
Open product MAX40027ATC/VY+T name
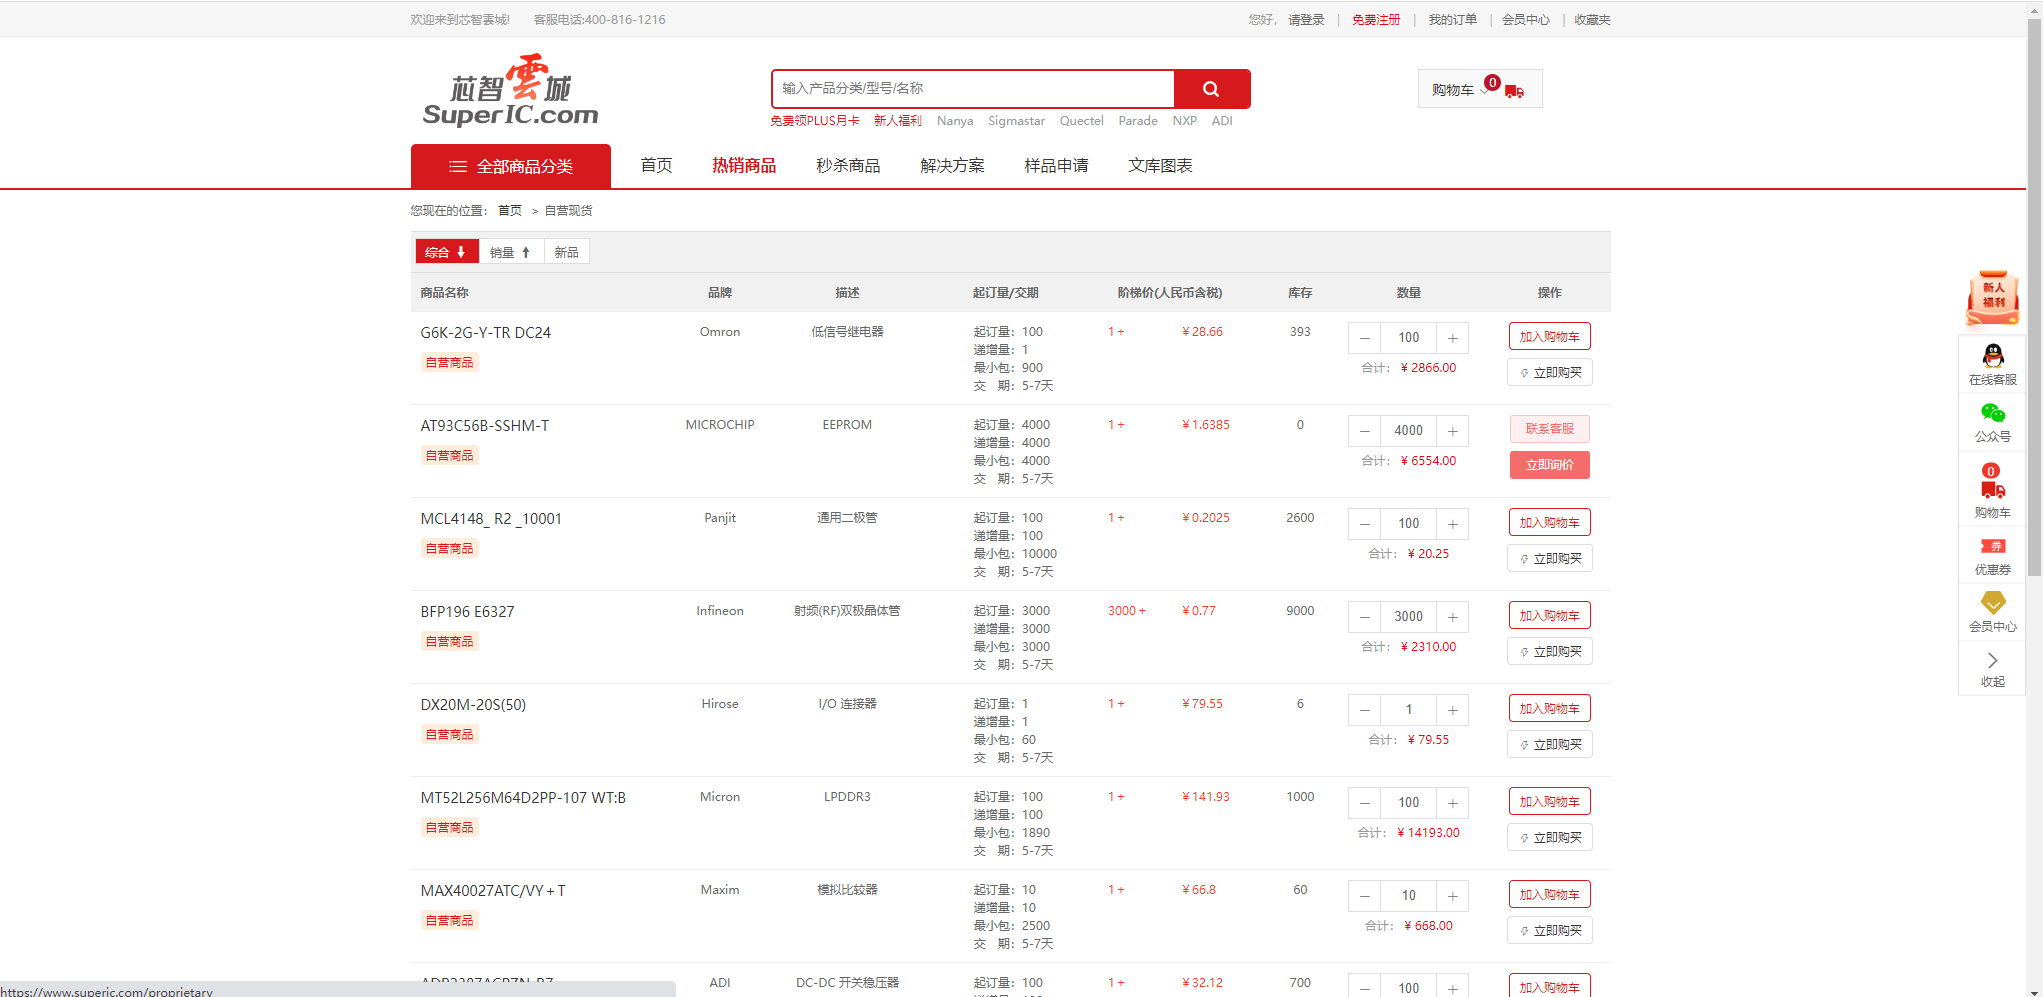493,891
